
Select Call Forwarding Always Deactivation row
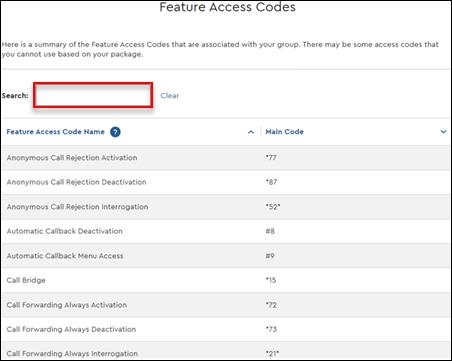click(x=226, y=329)
